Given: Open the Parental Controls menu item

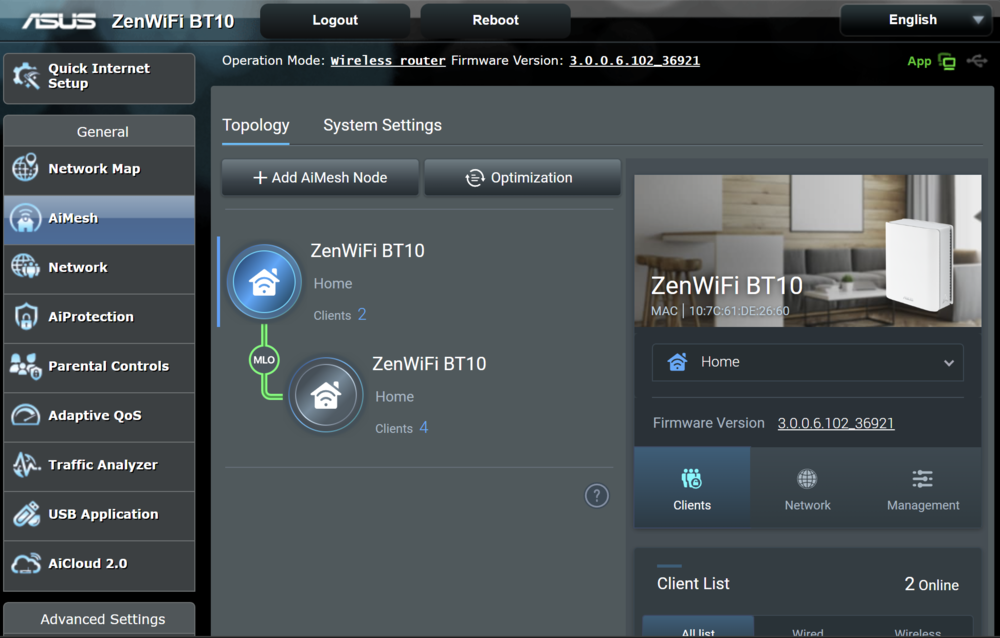Looking at the screenshot, I should pyautogui.click(x=99, y=366).
